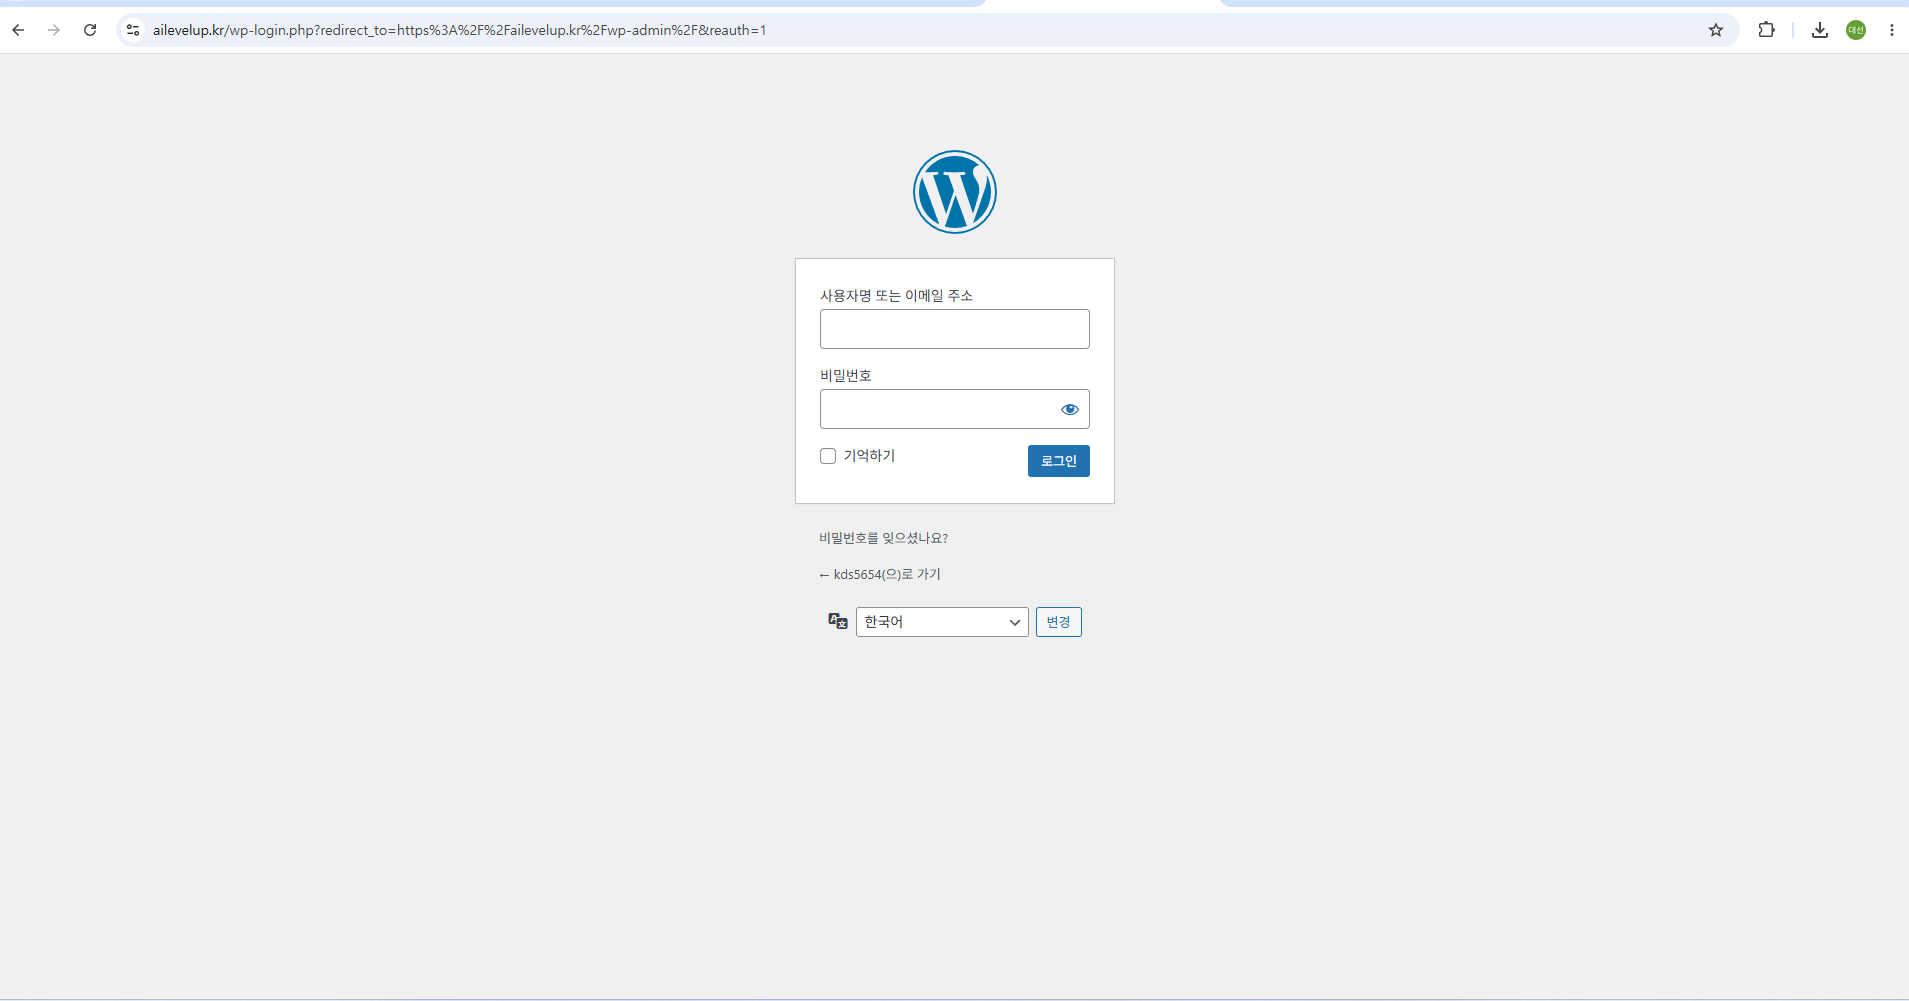Open the green profile avatar

(1856, 30)
